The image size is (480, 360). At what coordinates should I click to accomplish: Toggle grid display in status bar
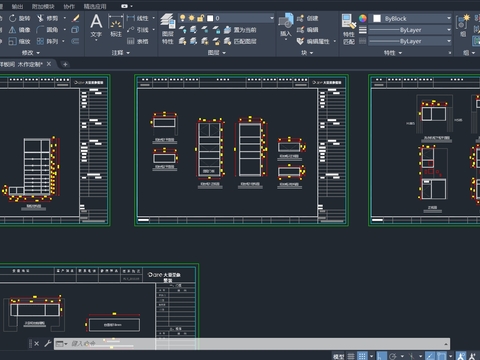362,356
